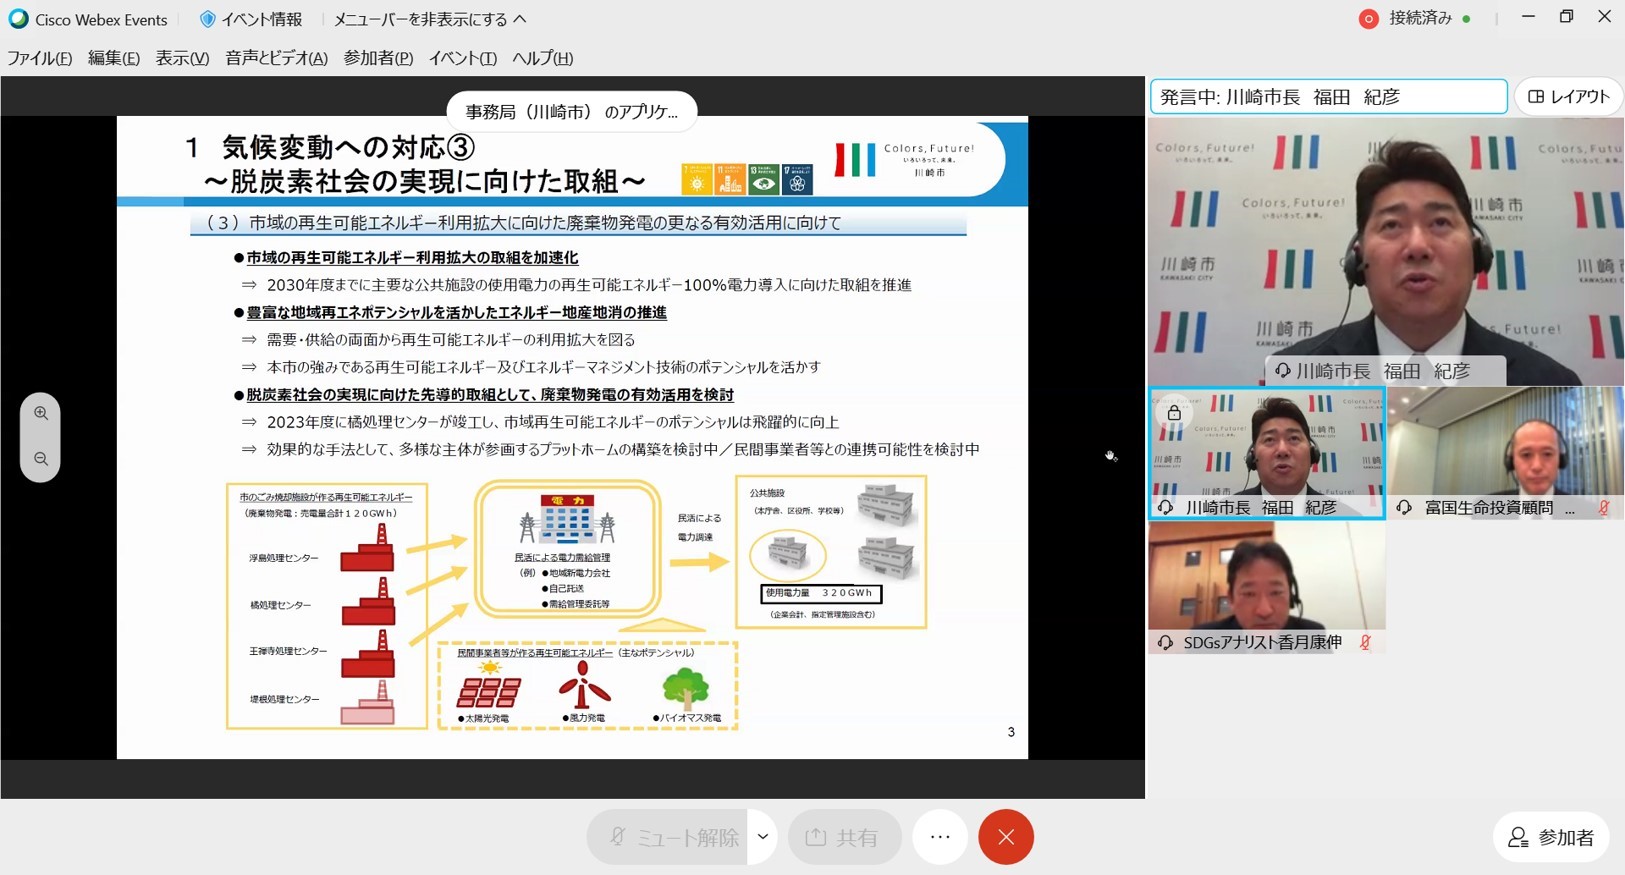Zoom out on the shared slide
Screen dimensions: 1625x875
tap(41, 459)
